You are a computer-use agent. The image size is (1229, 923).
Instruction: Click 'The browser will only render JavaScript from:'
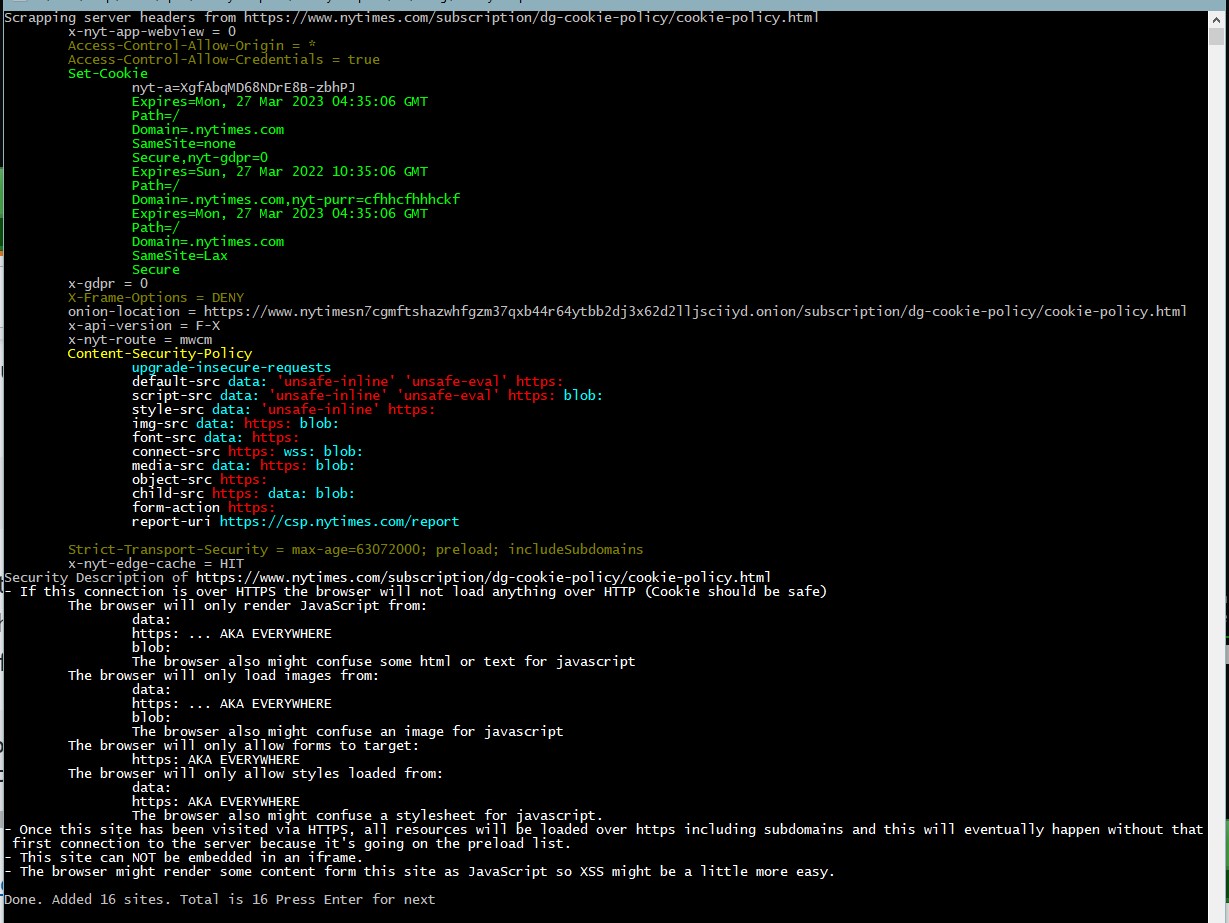coord(248,605)
